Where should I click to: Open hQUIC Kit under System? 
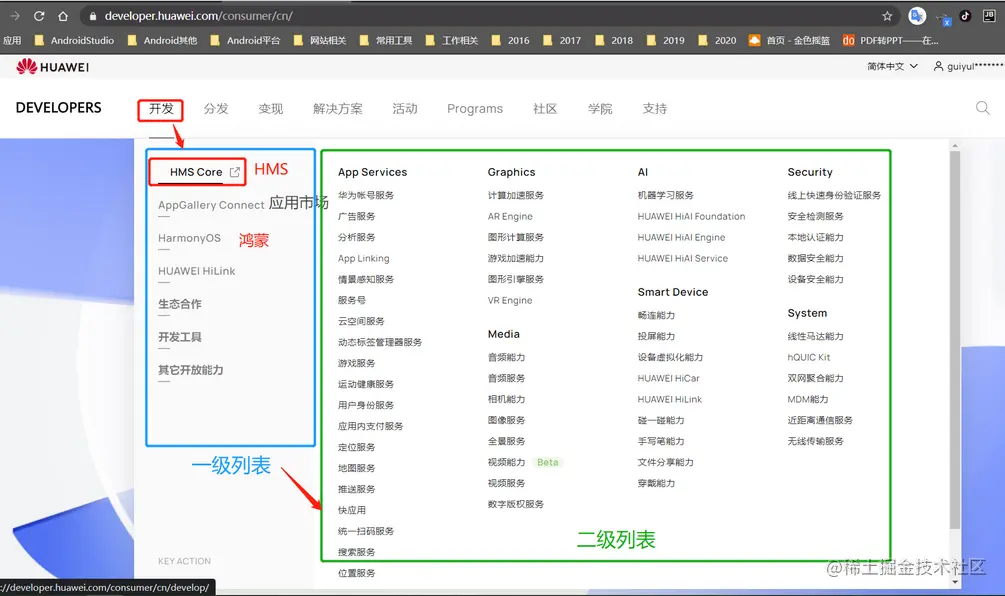(809, 358)
